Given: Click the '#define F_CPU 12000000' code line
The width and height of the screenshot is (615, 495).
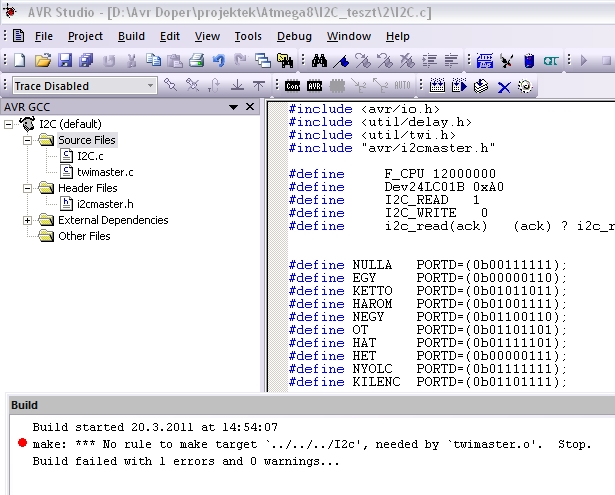Looking at the screenshot, I should pyautogui.click(x=392, y=174).
